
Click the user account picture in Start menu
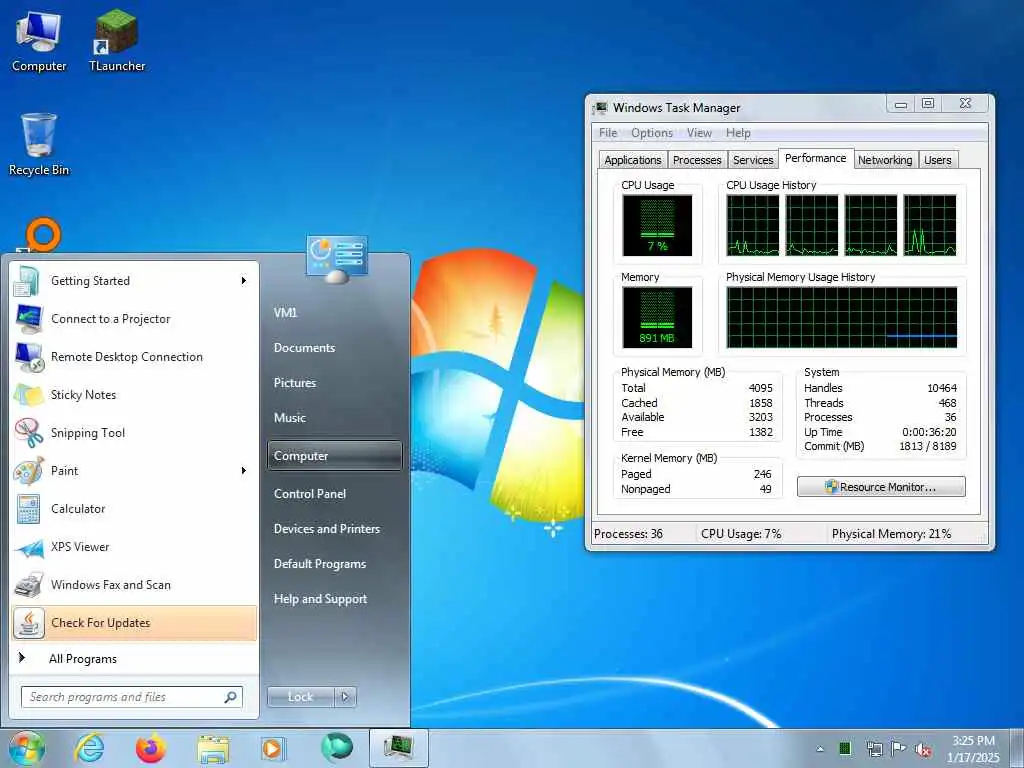[336, 259]
